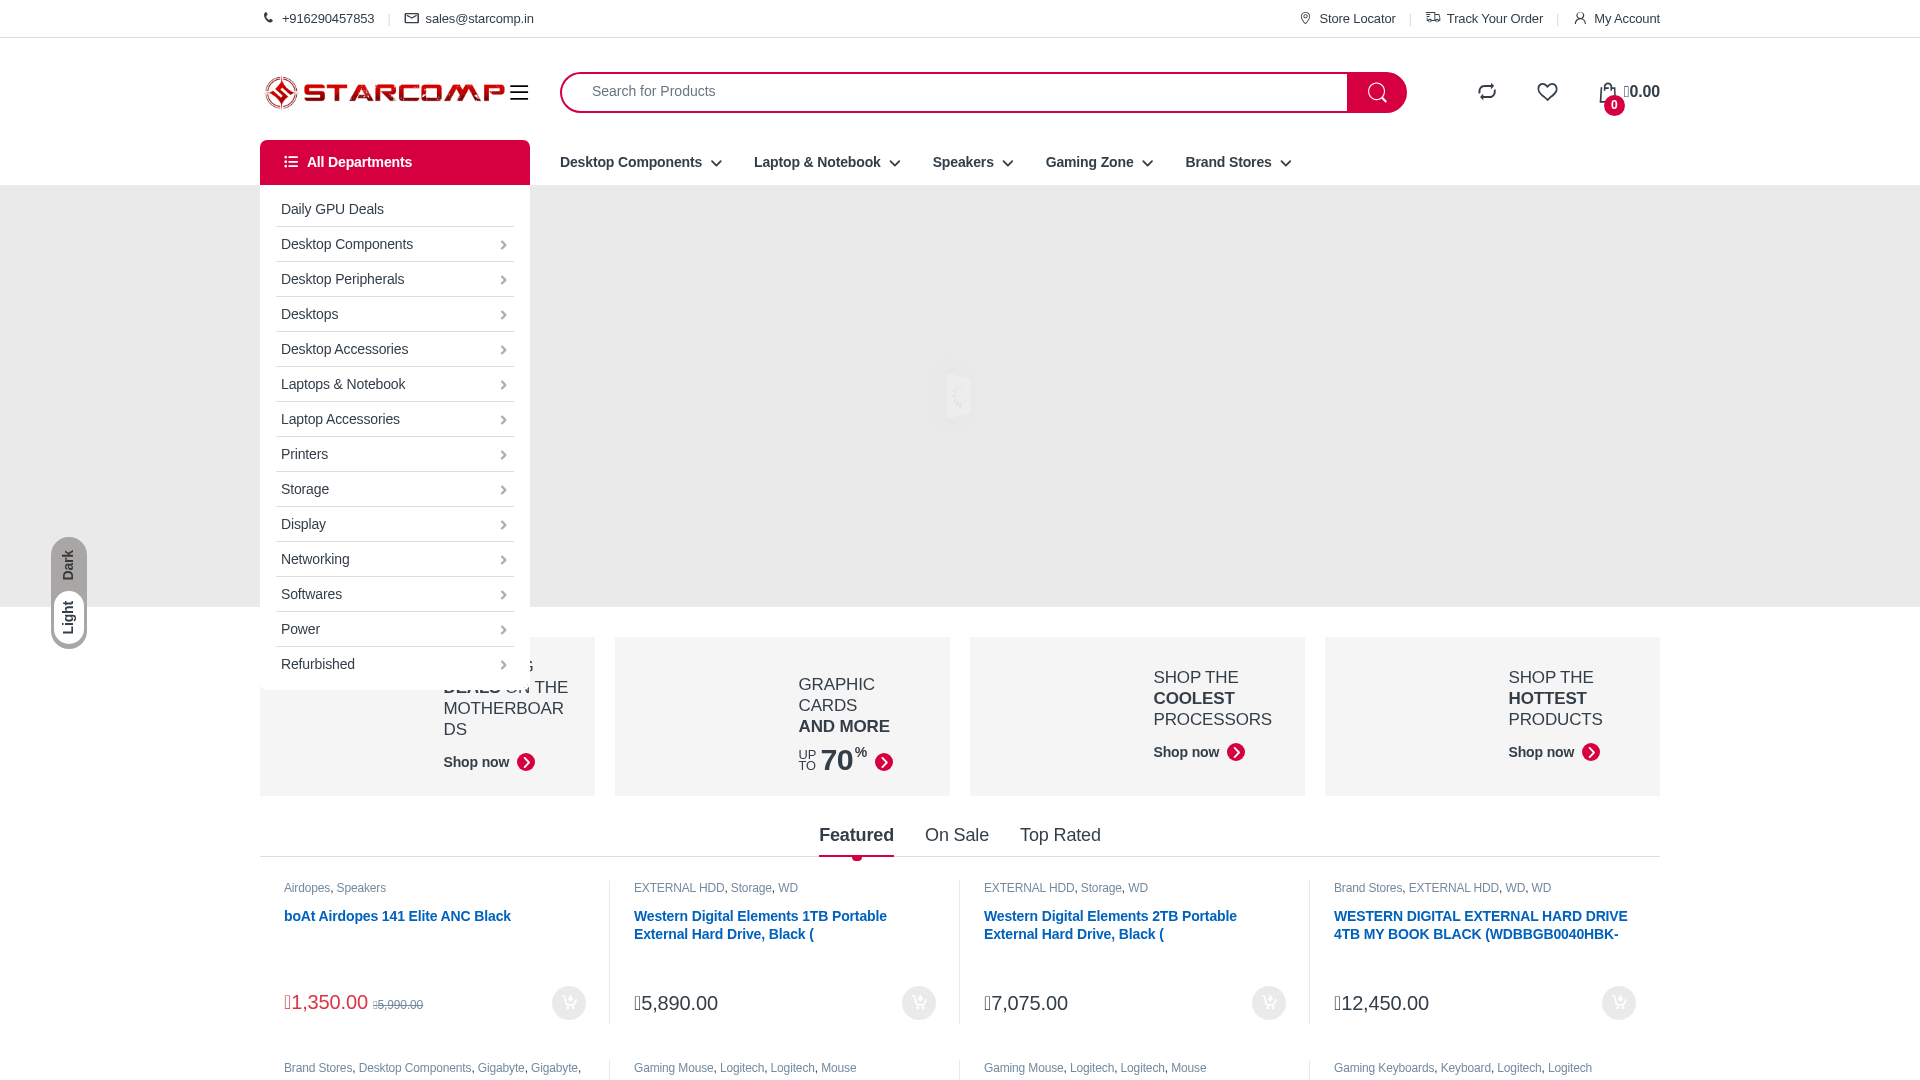This screenshot has width=1920, height=1080.
Task: Open the hamburger menu beside the logo
Action: (519, 92)
